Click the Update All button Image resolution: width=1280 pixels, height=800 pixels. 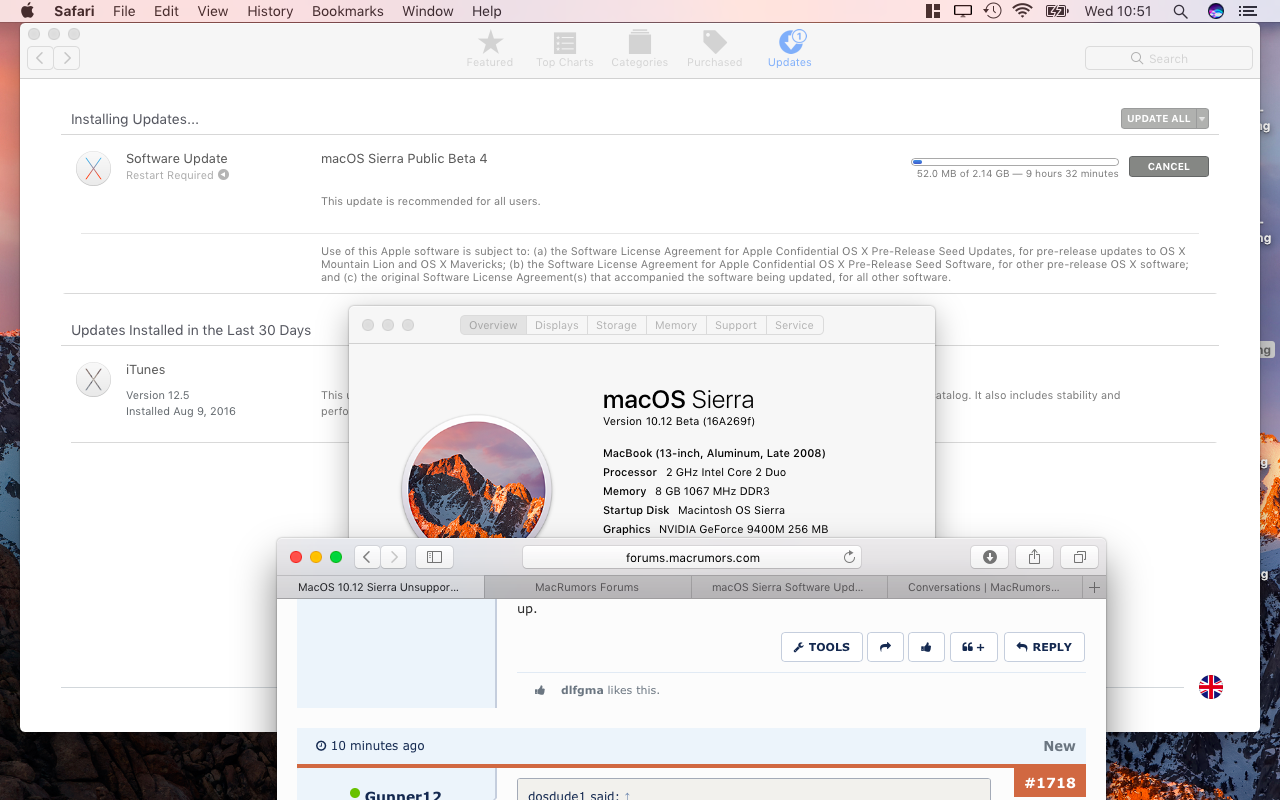[1158, 118]
